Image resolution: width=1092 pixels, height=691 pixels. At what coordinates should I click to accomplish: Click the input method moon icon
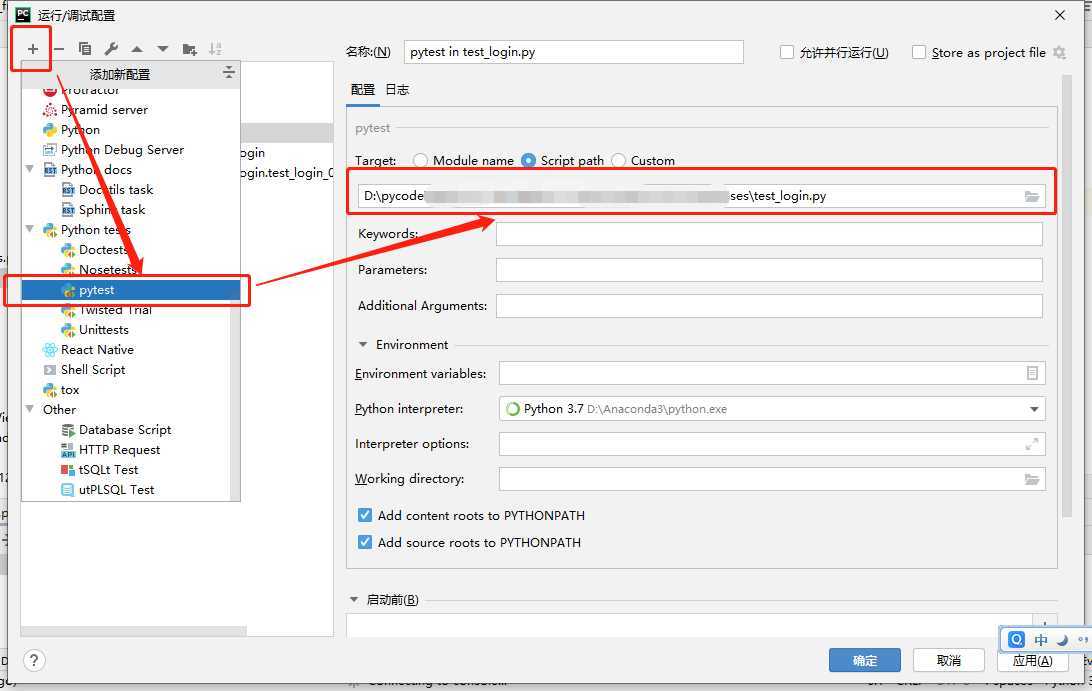click(x=1063, y=639)
